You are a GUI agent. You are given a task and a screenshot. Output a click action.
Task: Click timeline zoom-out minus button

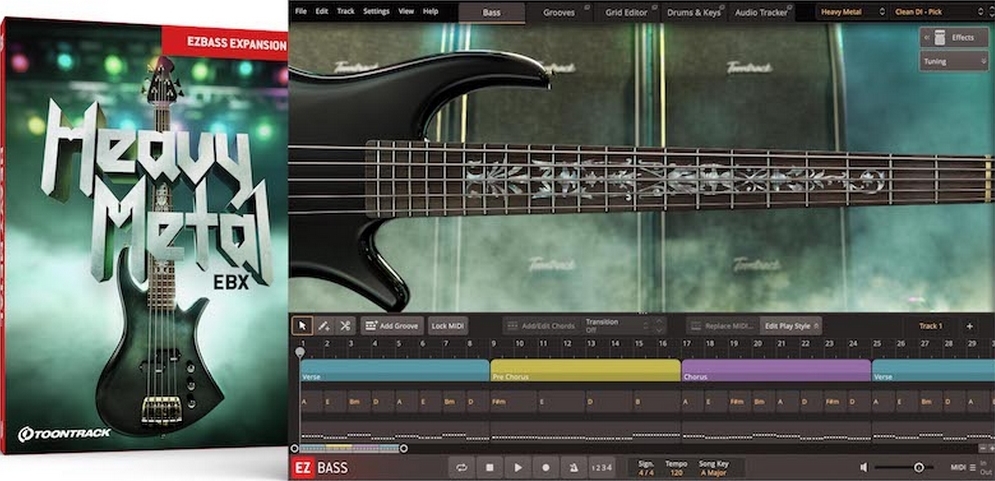[983, 449]
